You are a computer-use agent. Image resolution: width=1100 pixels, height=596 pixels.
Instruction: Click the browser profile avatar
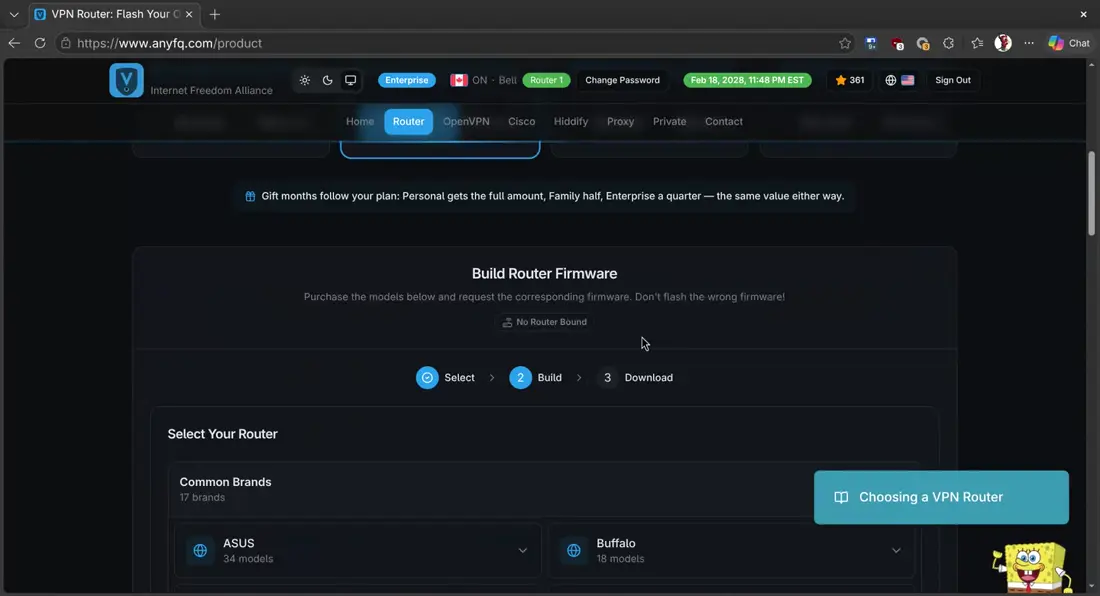[x=1003, y=43]
